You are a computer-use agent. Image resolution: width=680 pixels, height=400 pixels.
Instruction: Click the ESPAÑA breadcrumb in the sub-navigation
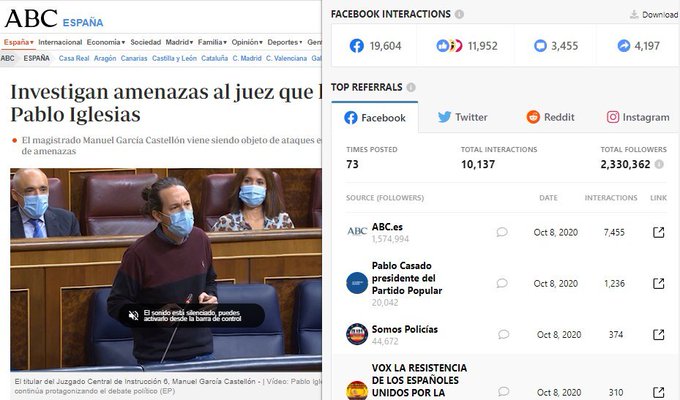pos(36,58)
